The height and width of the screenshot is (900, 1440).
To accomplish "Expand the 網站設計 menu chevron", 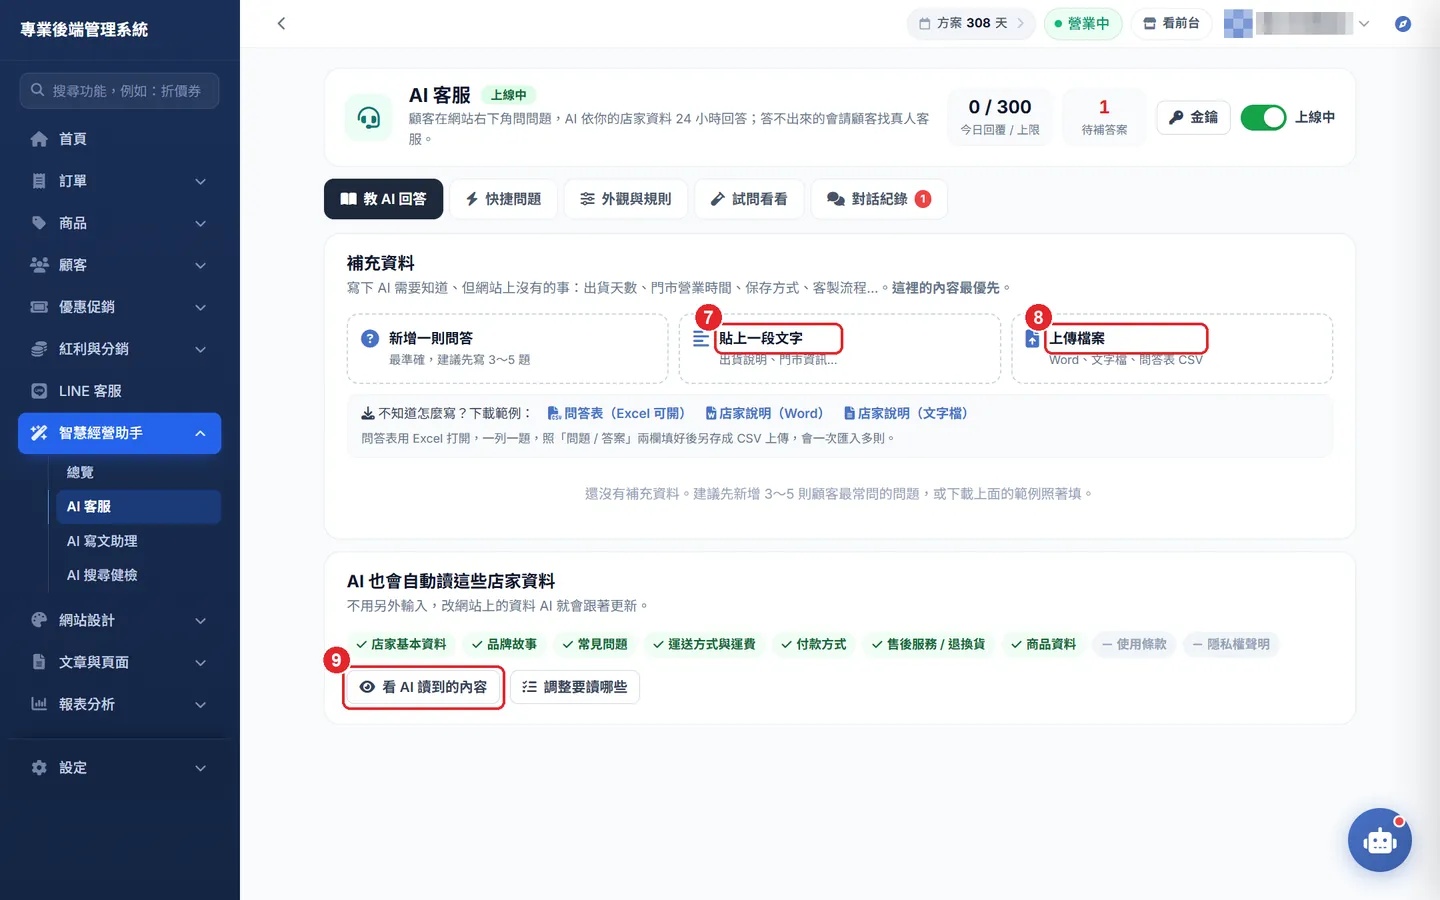I will (x=200, y=620).
